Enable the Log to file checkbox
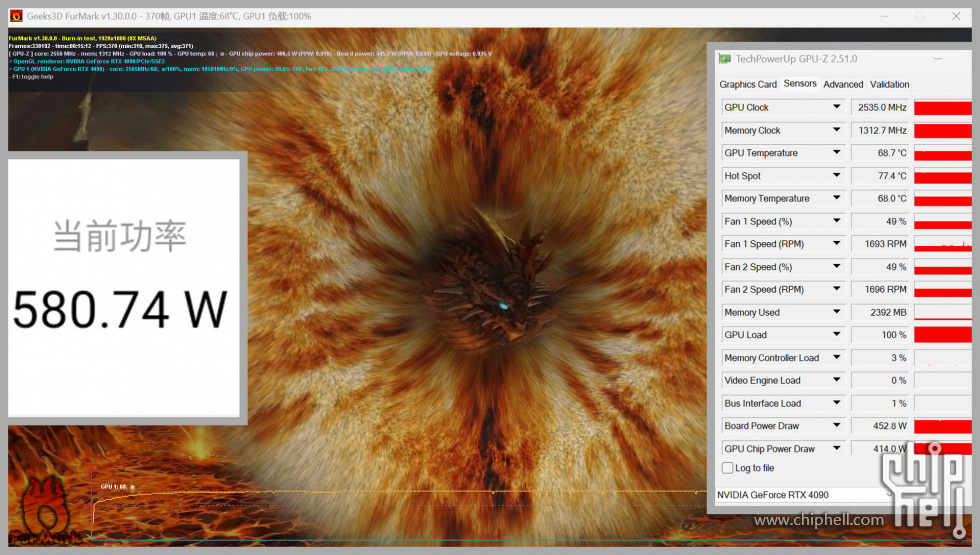The image size is (980, 555). pos(728,468)
